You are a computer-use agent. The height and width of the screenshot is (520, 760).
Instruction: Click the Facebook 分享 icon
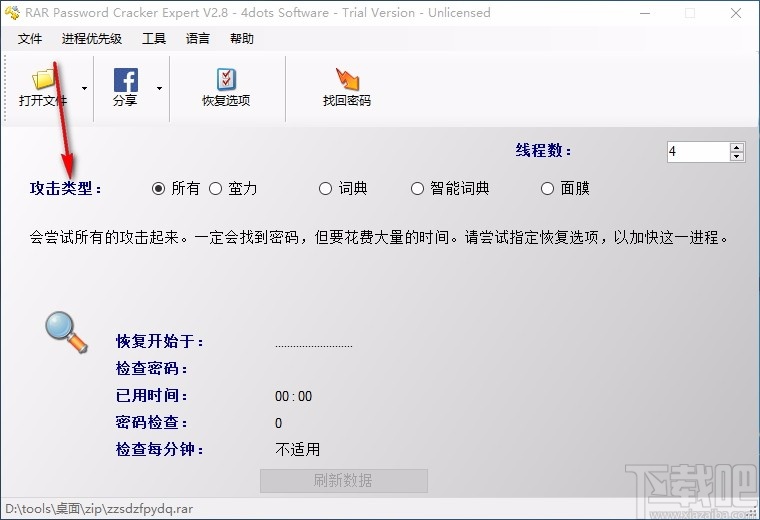pyautogui.click(x=126, y=80)
